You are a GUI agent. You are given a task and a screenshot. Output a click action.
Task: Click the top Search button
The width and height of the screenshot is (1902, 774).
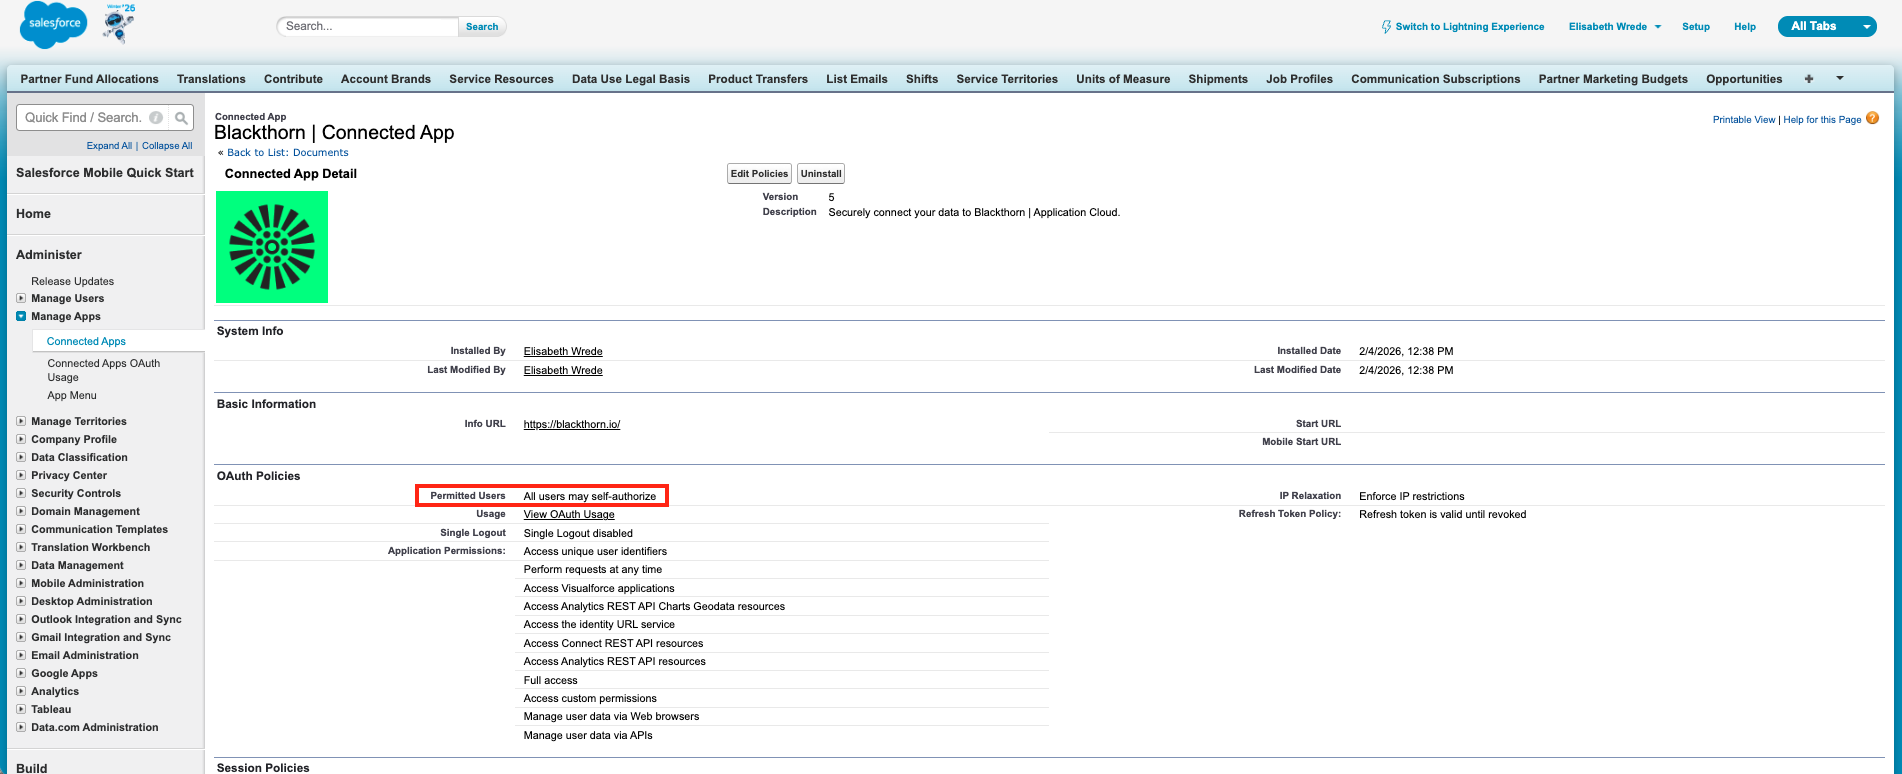click(482, 27)
